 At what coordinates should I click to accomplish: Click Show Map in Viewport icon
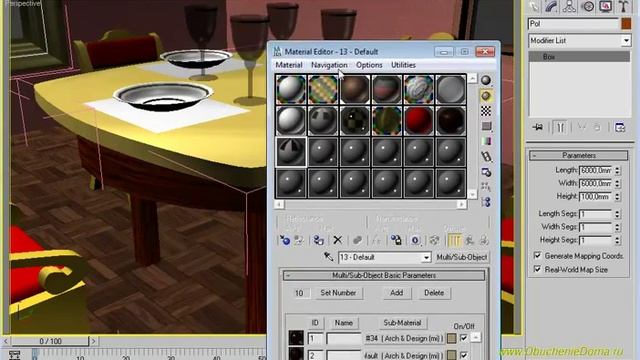click(x=434, y=240)
